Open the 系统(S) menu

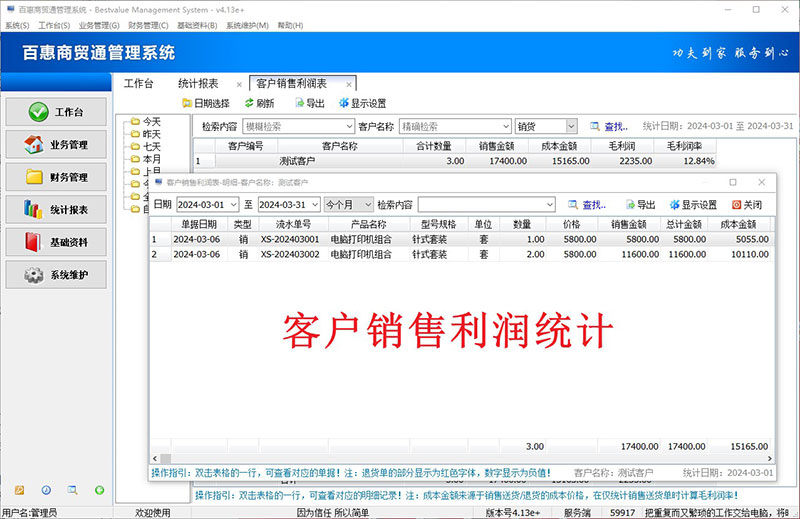point(17,26)
